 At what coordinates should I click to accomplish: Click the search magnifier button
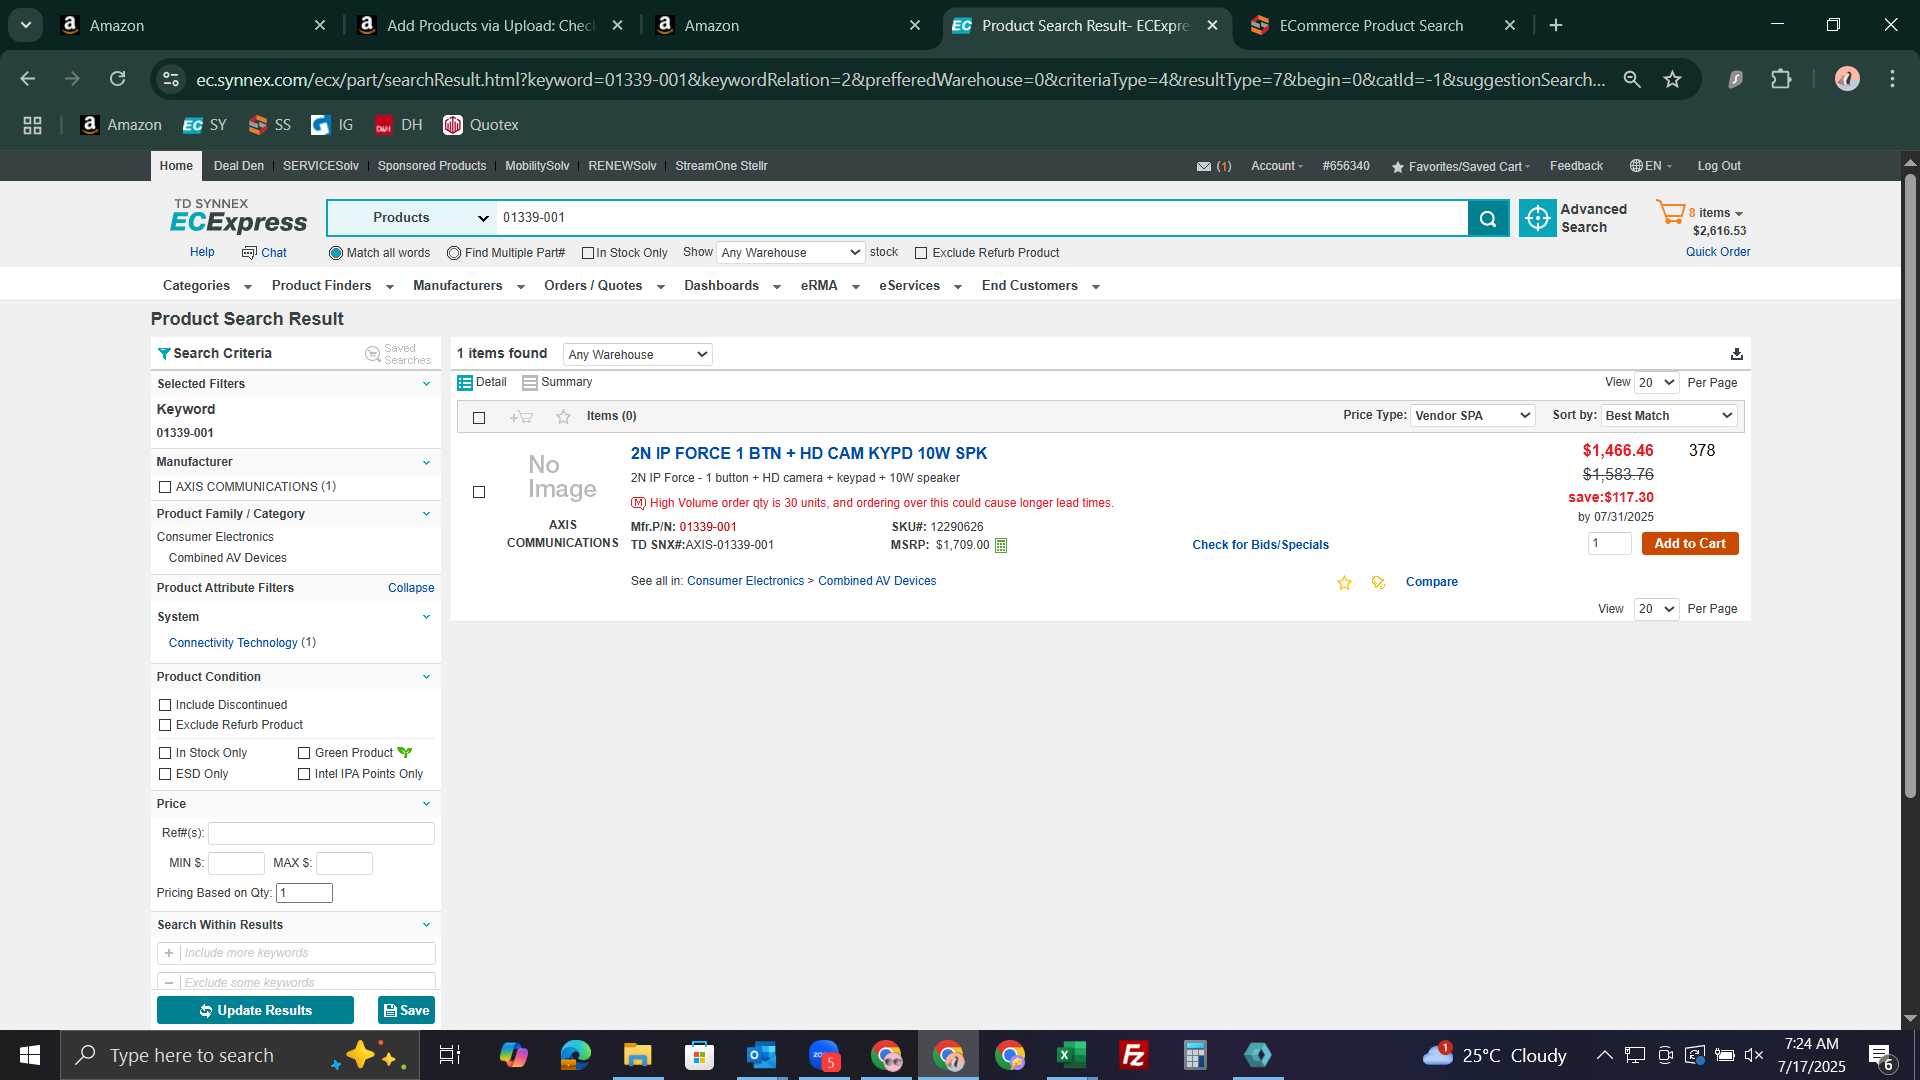tap(1488, 218)
